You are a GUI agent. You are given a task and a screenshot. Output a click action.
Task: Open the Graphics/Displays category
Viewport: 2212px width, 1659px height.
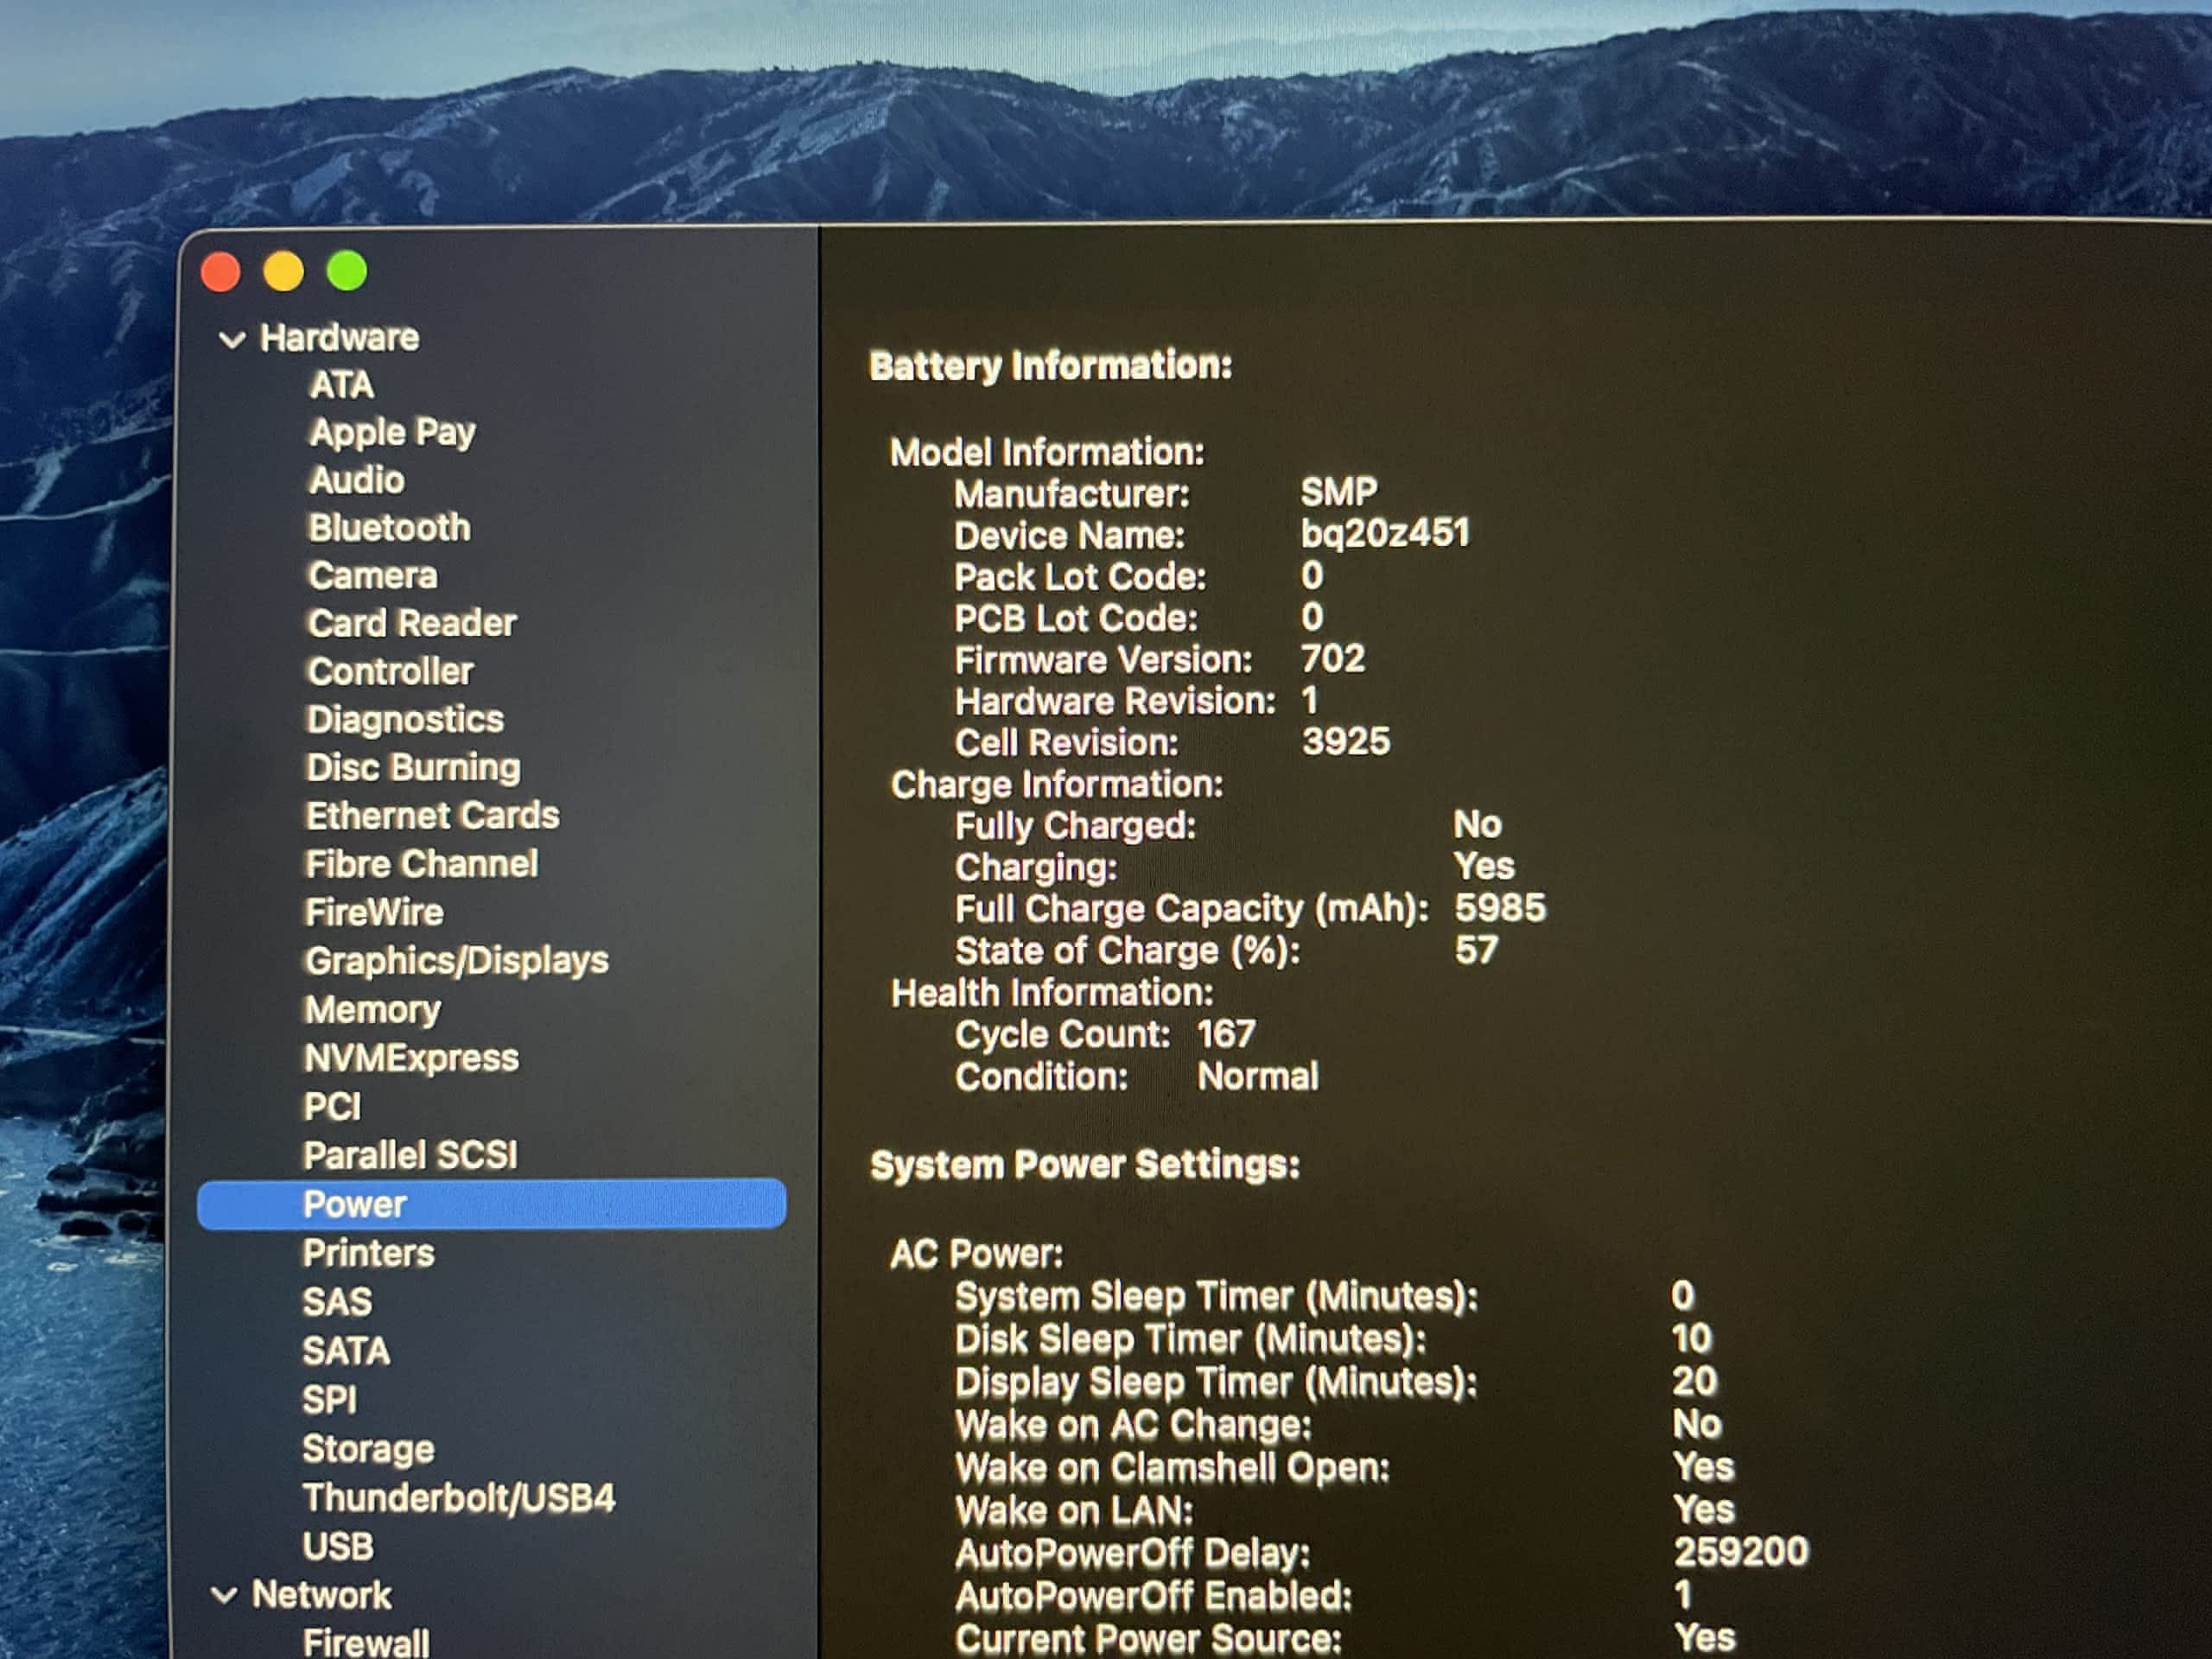pyautogui.click(x=456, y=961)
